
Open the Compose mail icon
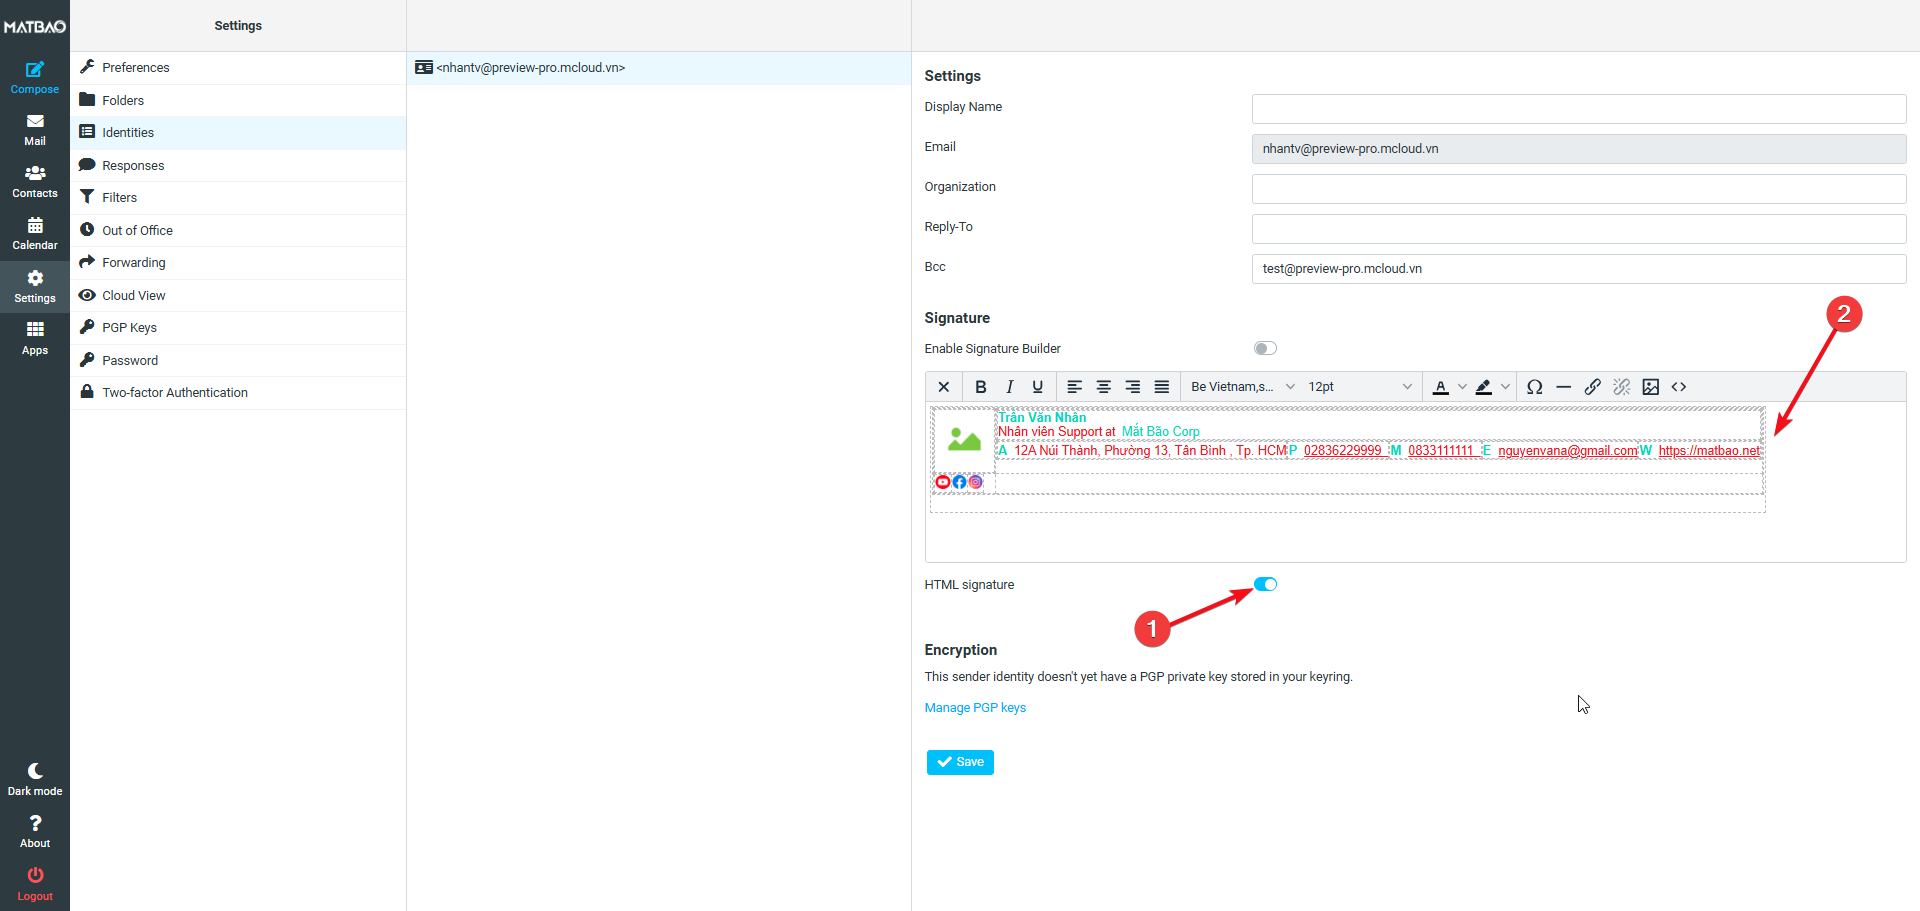point(35,77)
